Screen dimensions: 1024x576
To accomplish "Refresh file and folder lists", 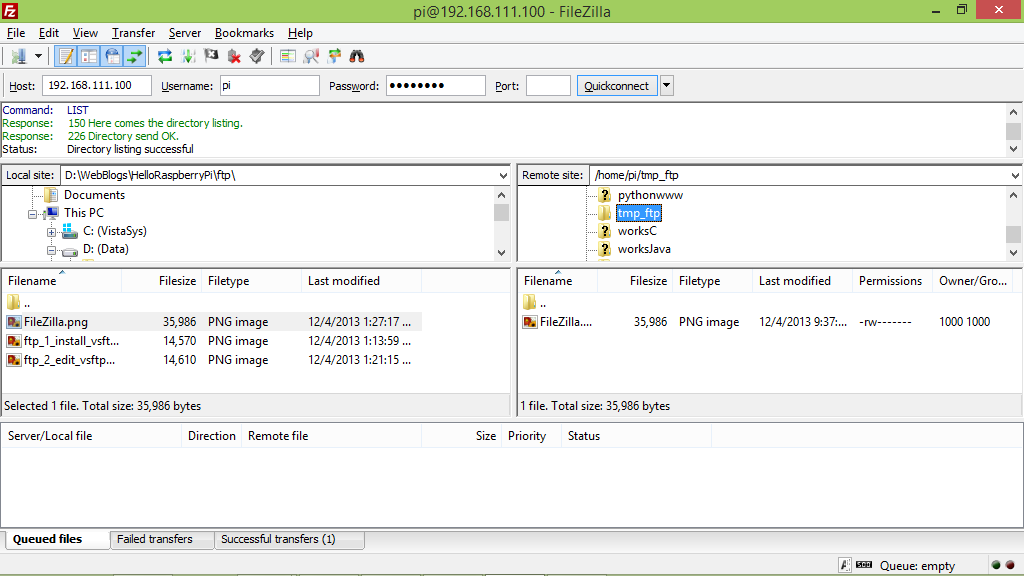I will tap(165, 56).
